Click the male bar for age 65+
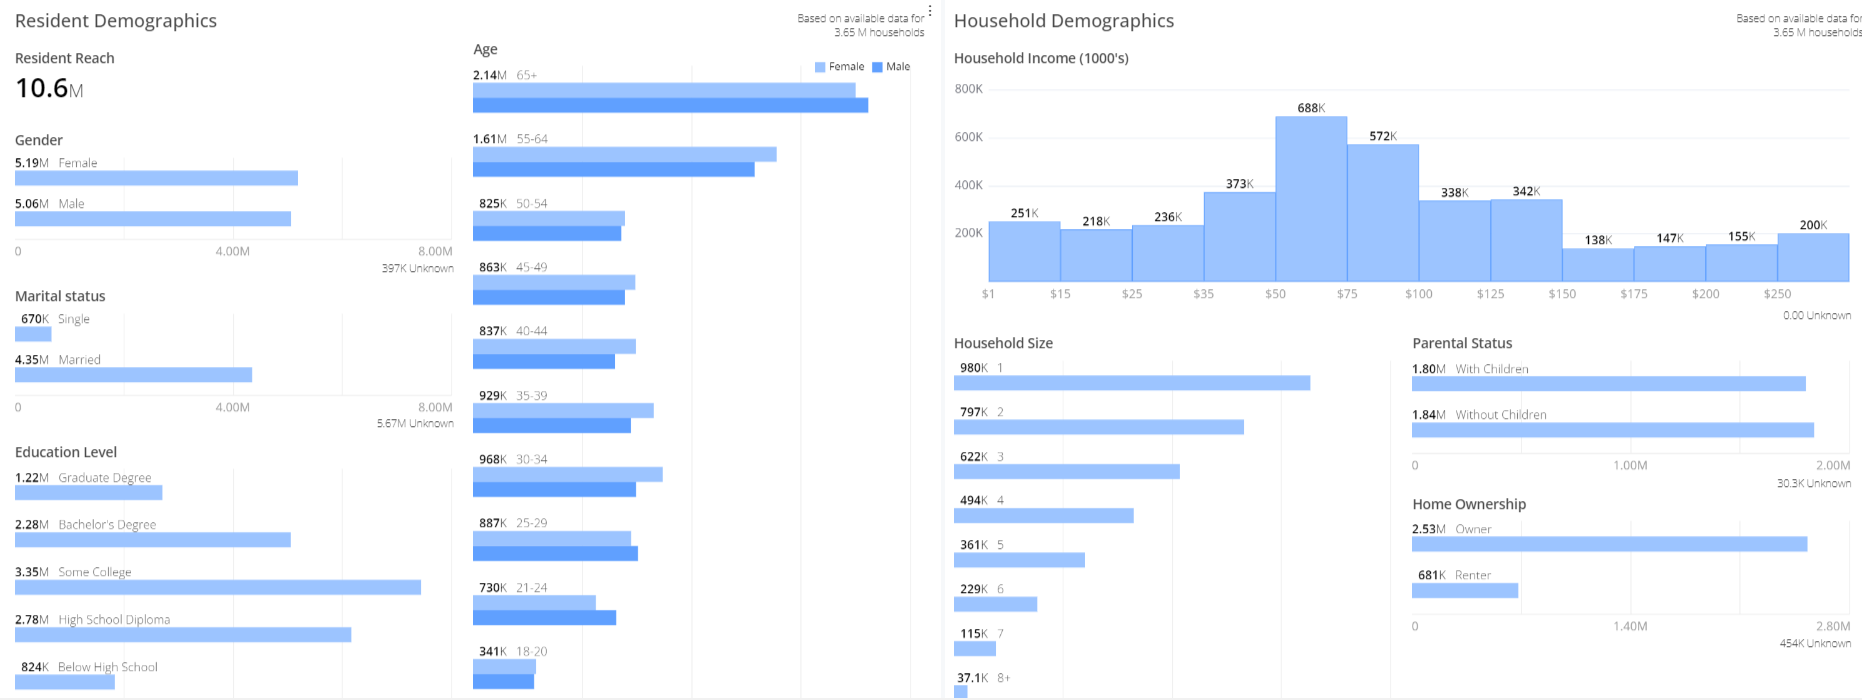 (670, 105)
